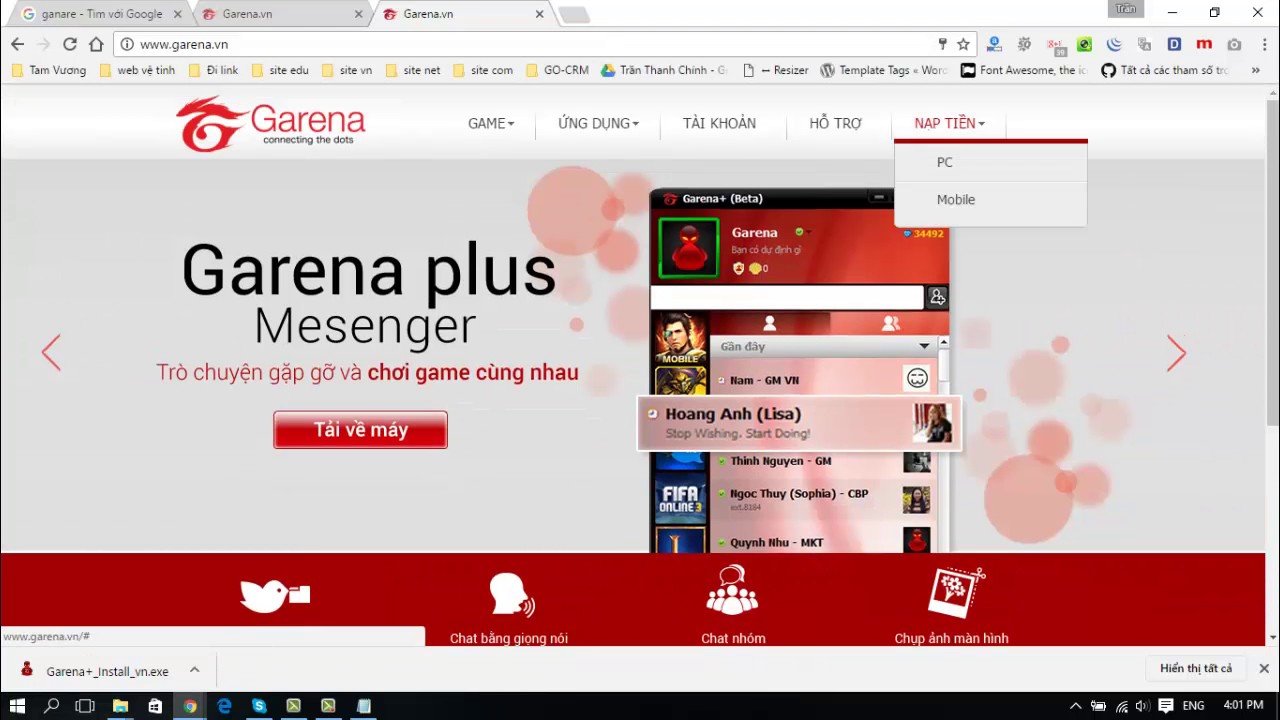Click the green globe extension icon
1280x720 pixels.
point(1084,44)
